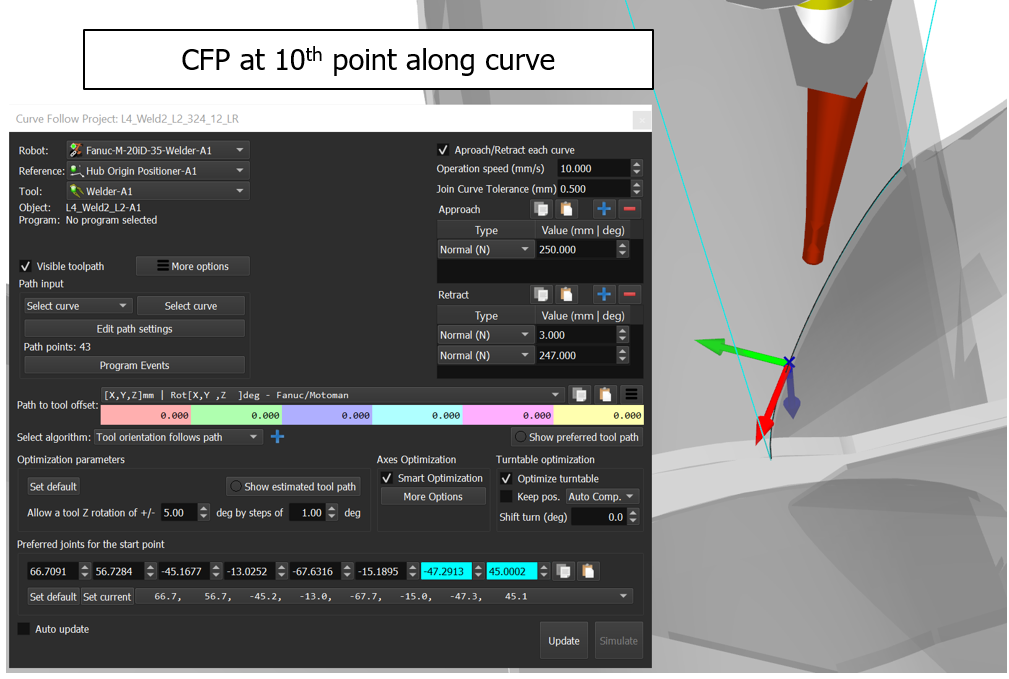Remove Approach movement with red minus icon

pos(630,209)
